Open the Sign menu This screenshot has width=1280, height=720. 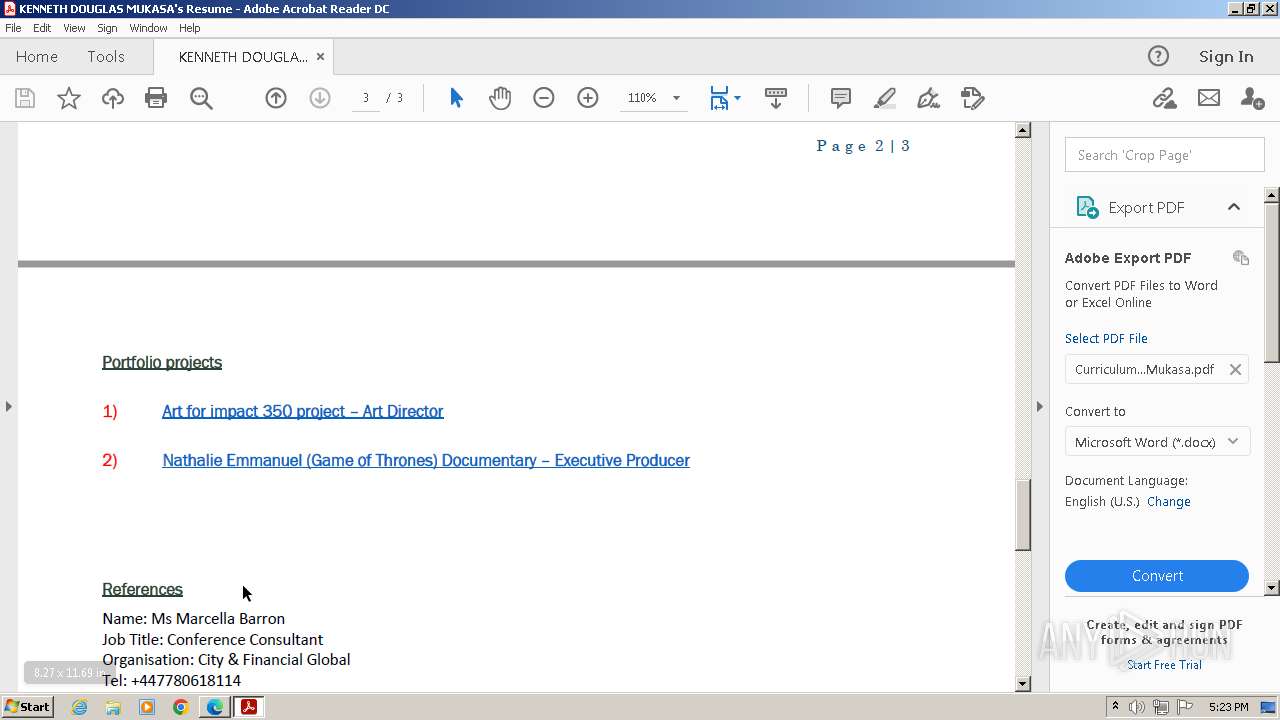(x=107, y=28)
